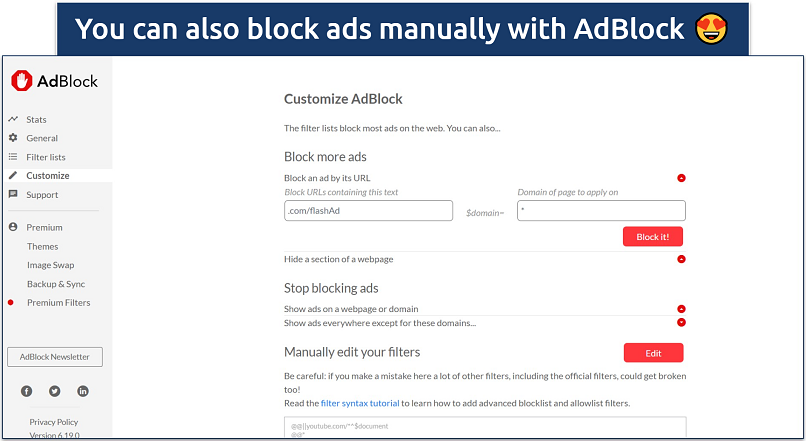Open AdBlock's Twitter page icon
The width and height of the screenshot is (806, 441).
click(x=54, y=390)
